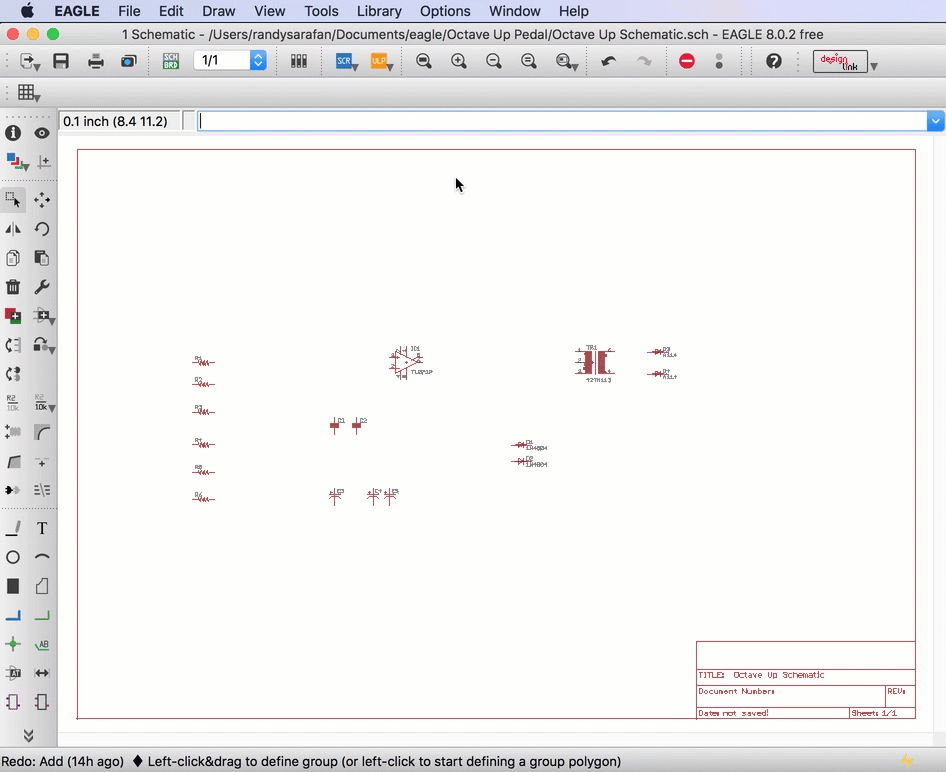The width and height of the screenshot is (946, 772).
Task: Select the Mark tool
Action: tap(43, 162)
